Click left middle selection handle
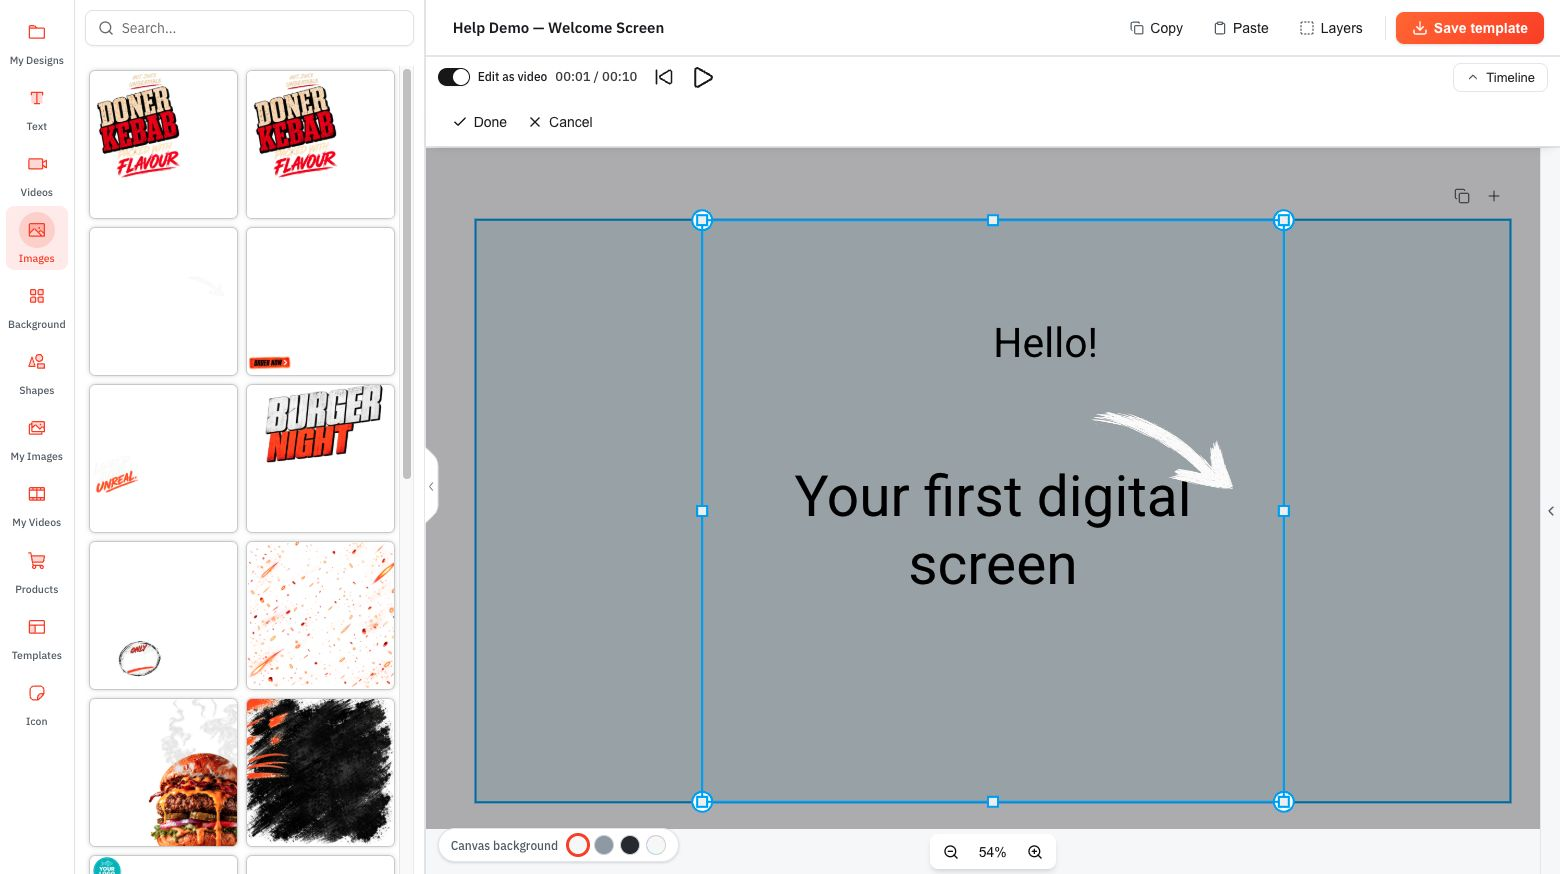This screenshot has width=1560, height=874. point(702,511)
